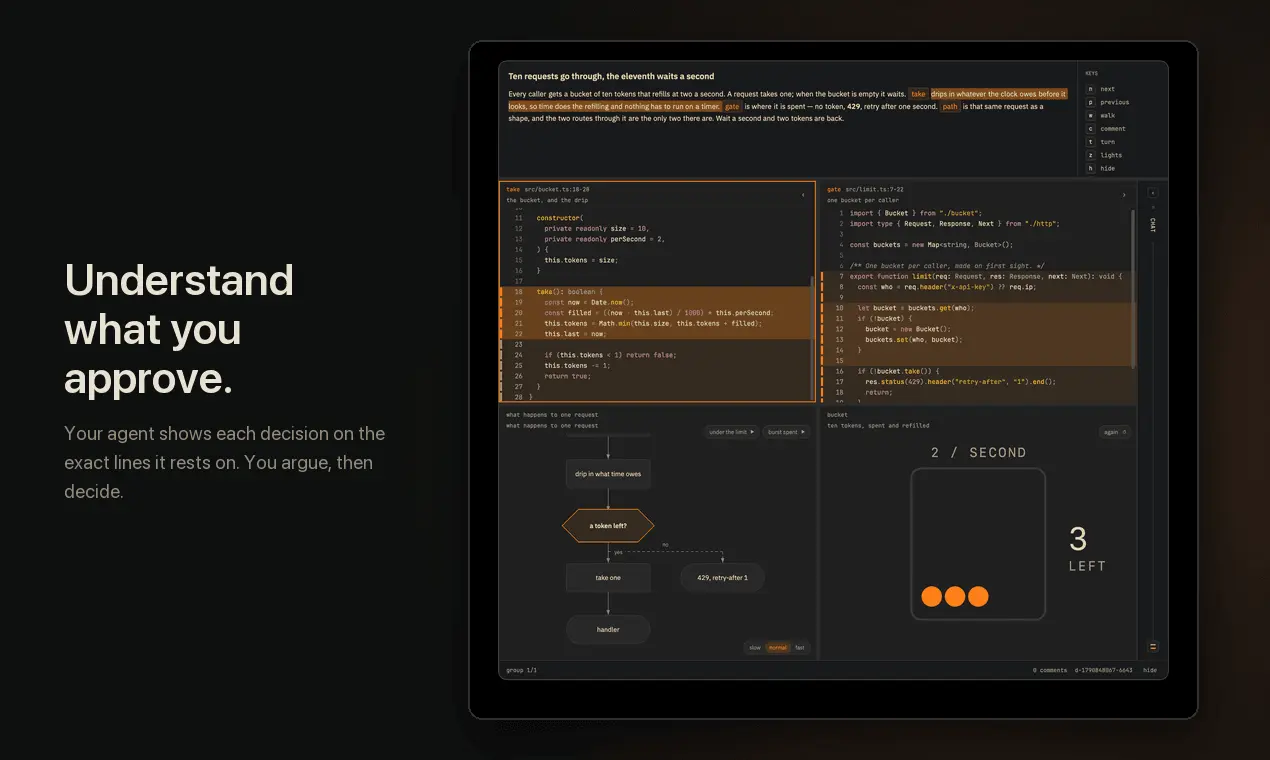Image resolution: width=1270 pixels, height=760 pixels.
Task: Click 'hide' in the bottom status bar
Action: pos(1150,670)
